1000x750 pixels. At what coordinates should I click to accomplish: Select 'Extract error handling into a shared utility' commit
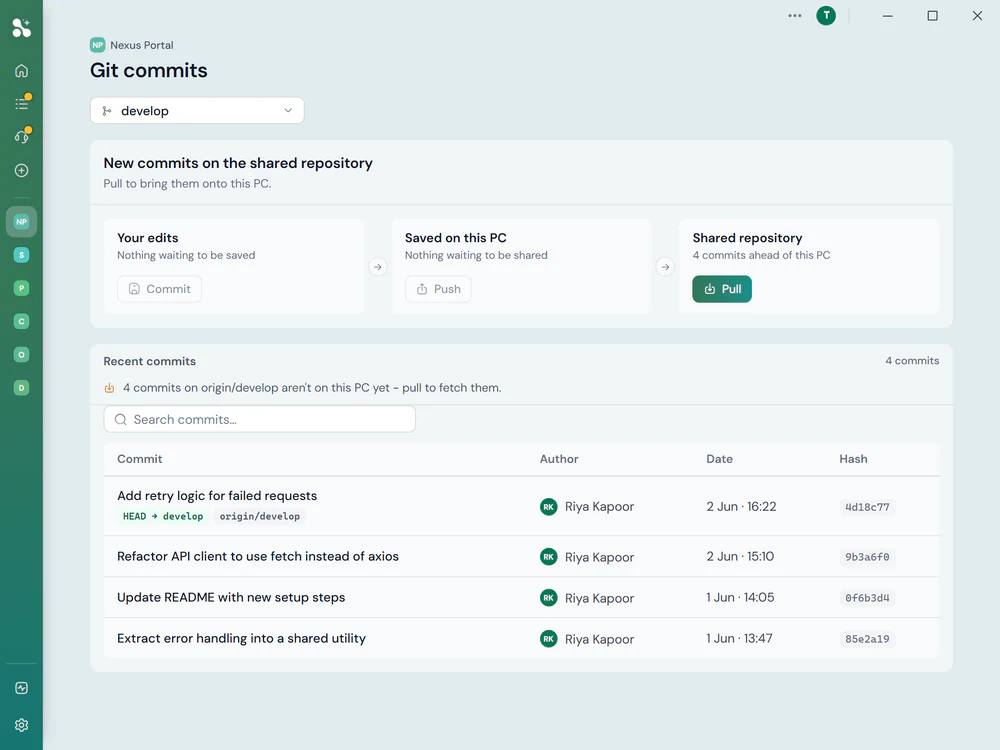522,638
